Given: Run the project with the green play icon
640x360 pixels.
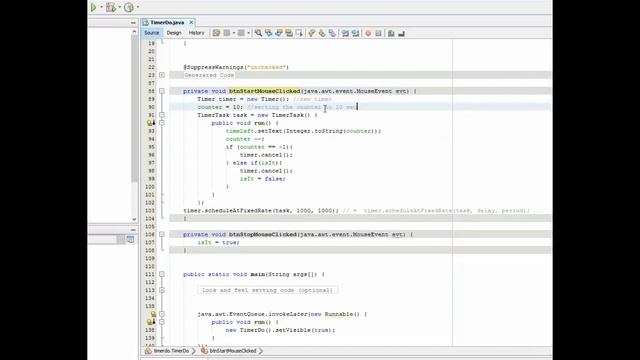Looking at the screenshot, I should (93, 7).
